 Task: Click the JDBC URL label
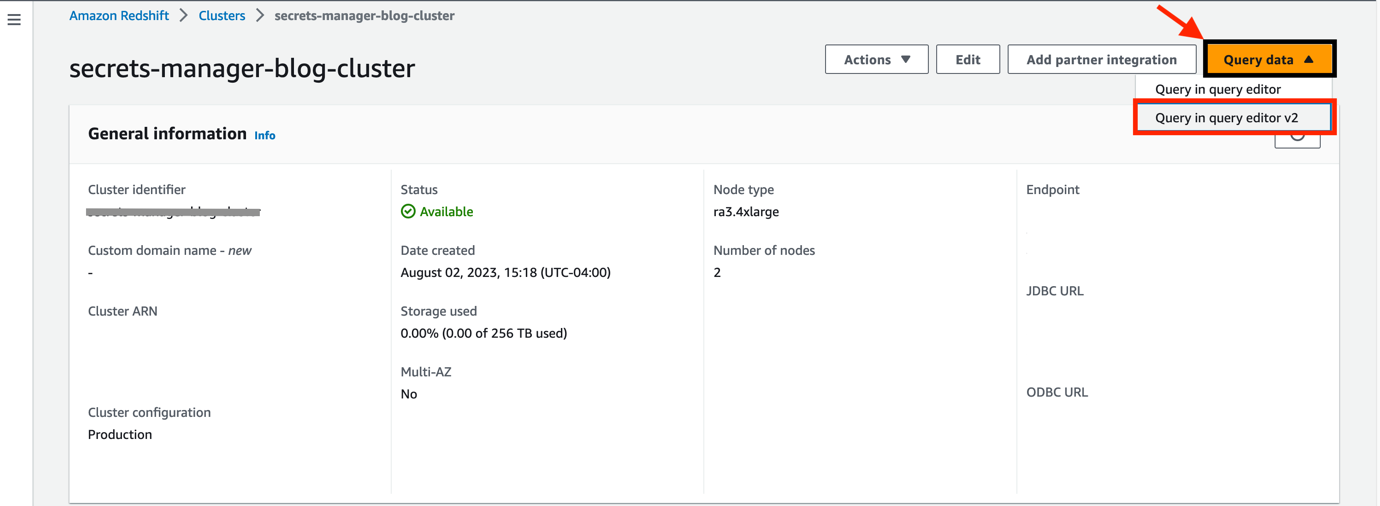1055,291
